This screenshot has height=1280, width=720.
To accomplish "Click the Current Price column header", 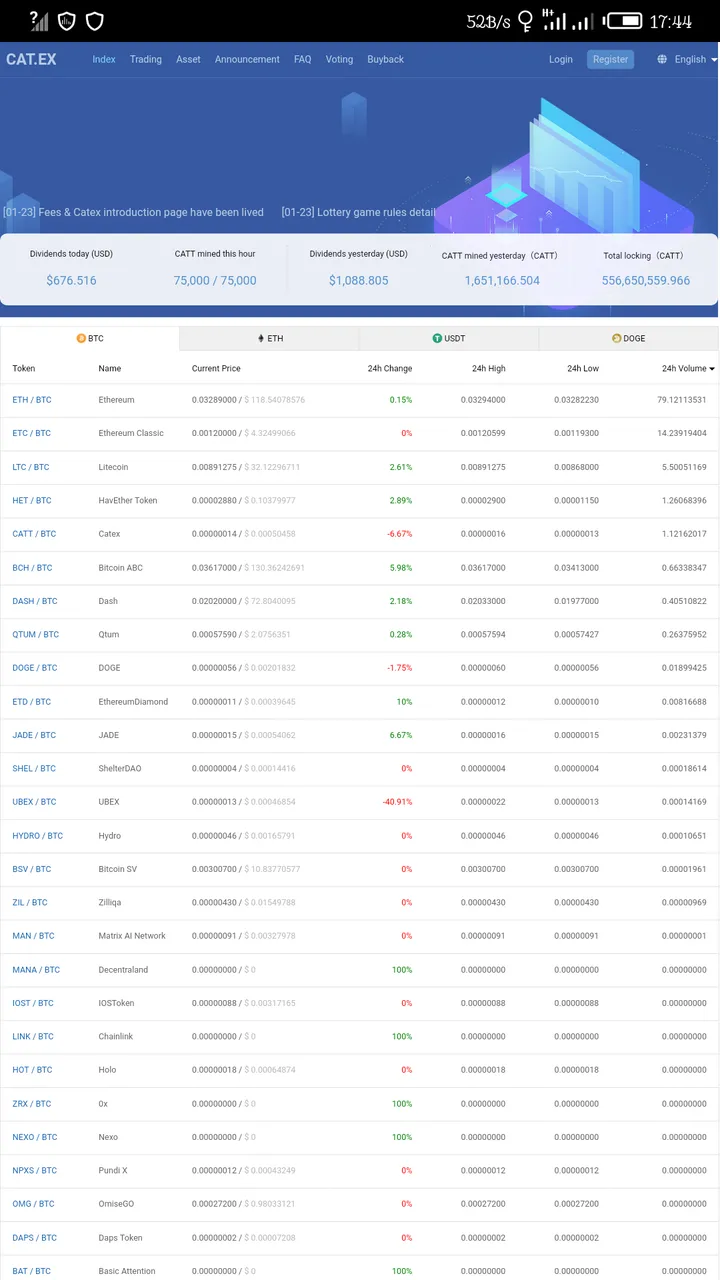I will tap(216, 369).
